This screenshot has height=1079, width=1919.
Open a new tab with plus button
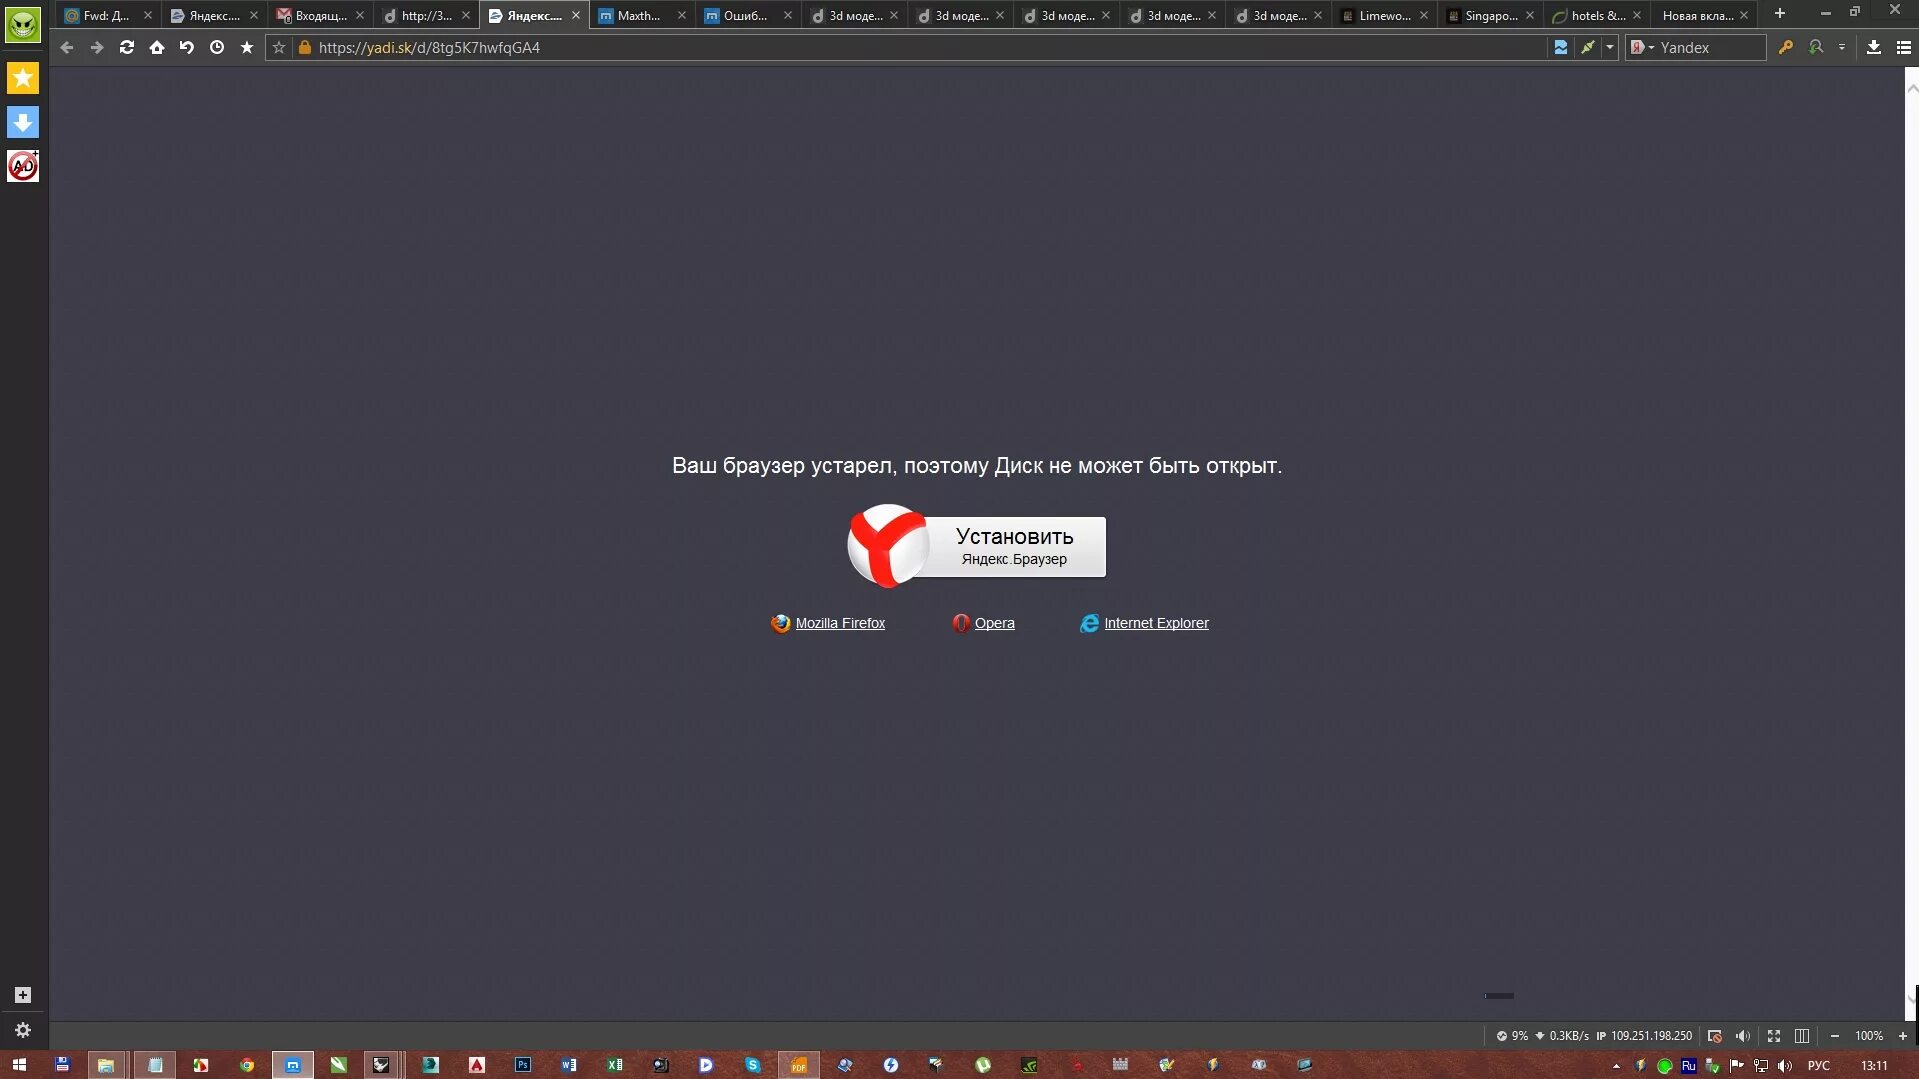[1780, 14]
